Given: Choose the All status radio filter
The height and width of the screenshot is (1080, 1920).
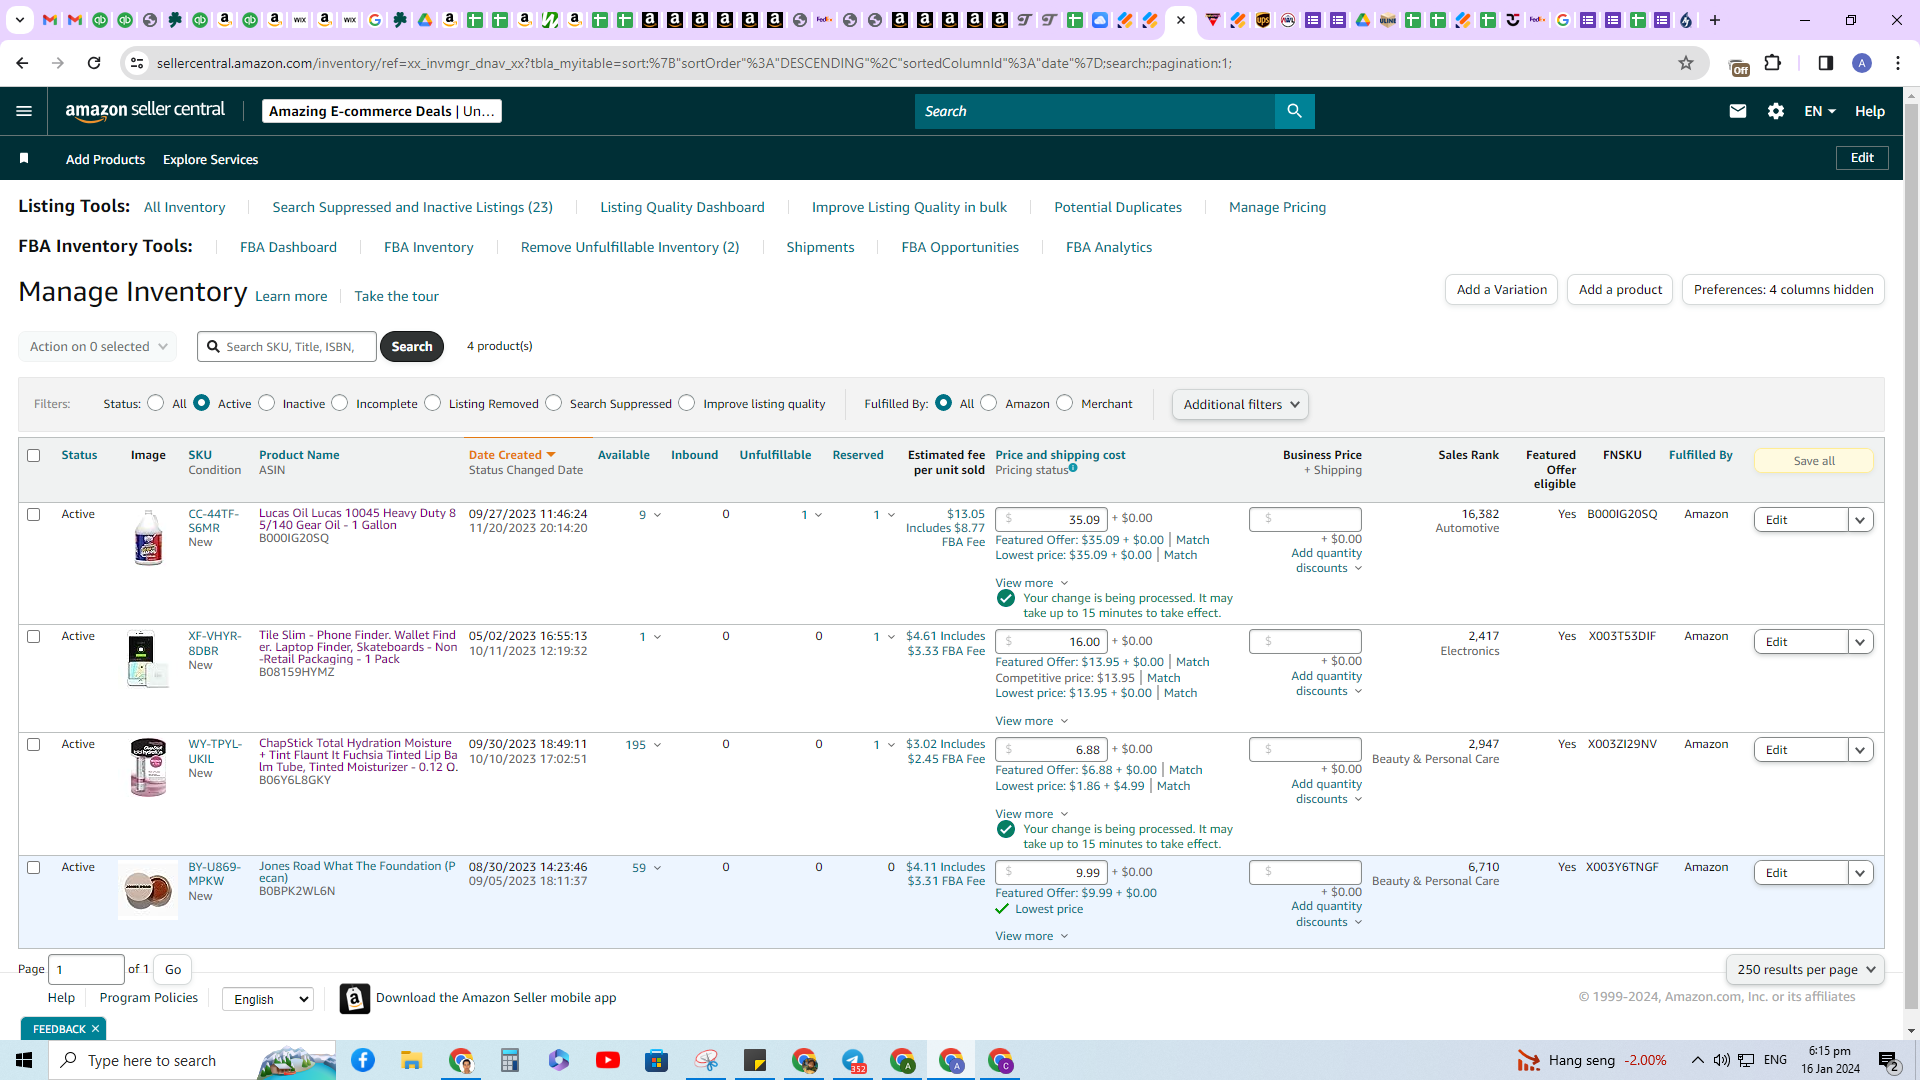Looking at the screenshot, I should pyautogui.click(x=155, y=403).
